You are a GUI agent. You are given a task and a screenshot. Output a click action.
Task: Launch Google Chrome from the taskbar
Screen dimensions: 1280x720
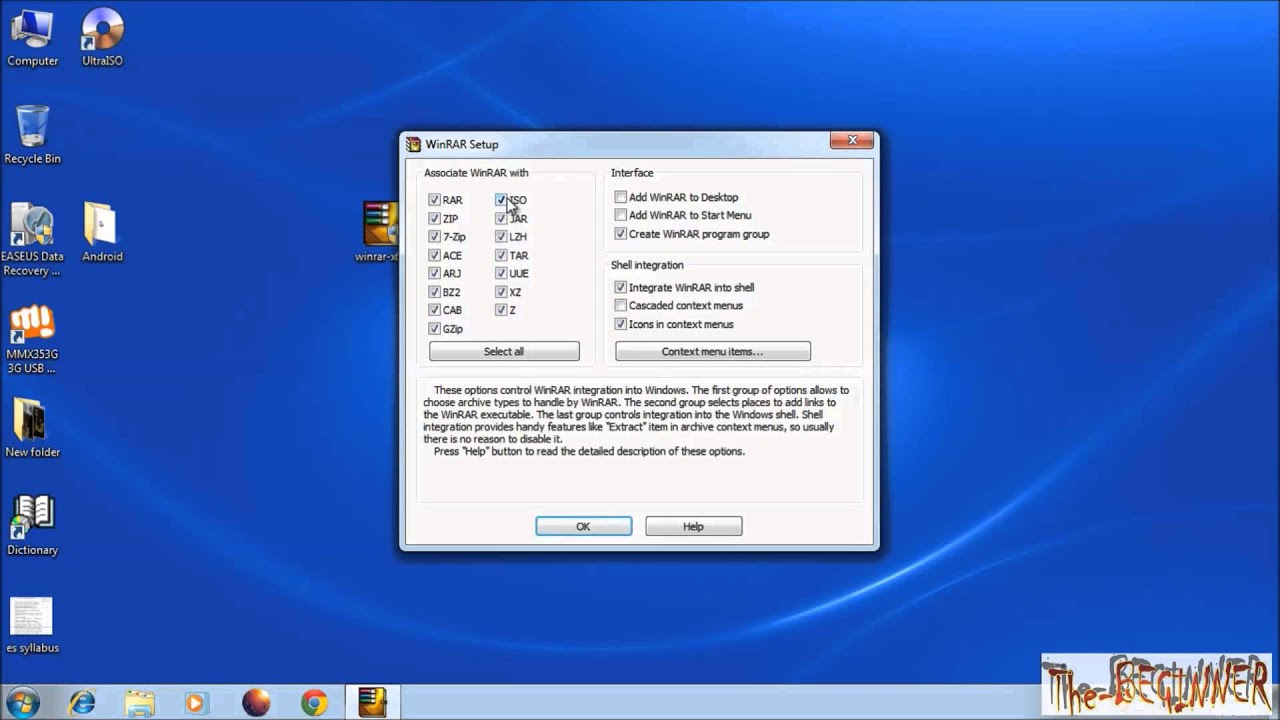[x=314, y=702]
